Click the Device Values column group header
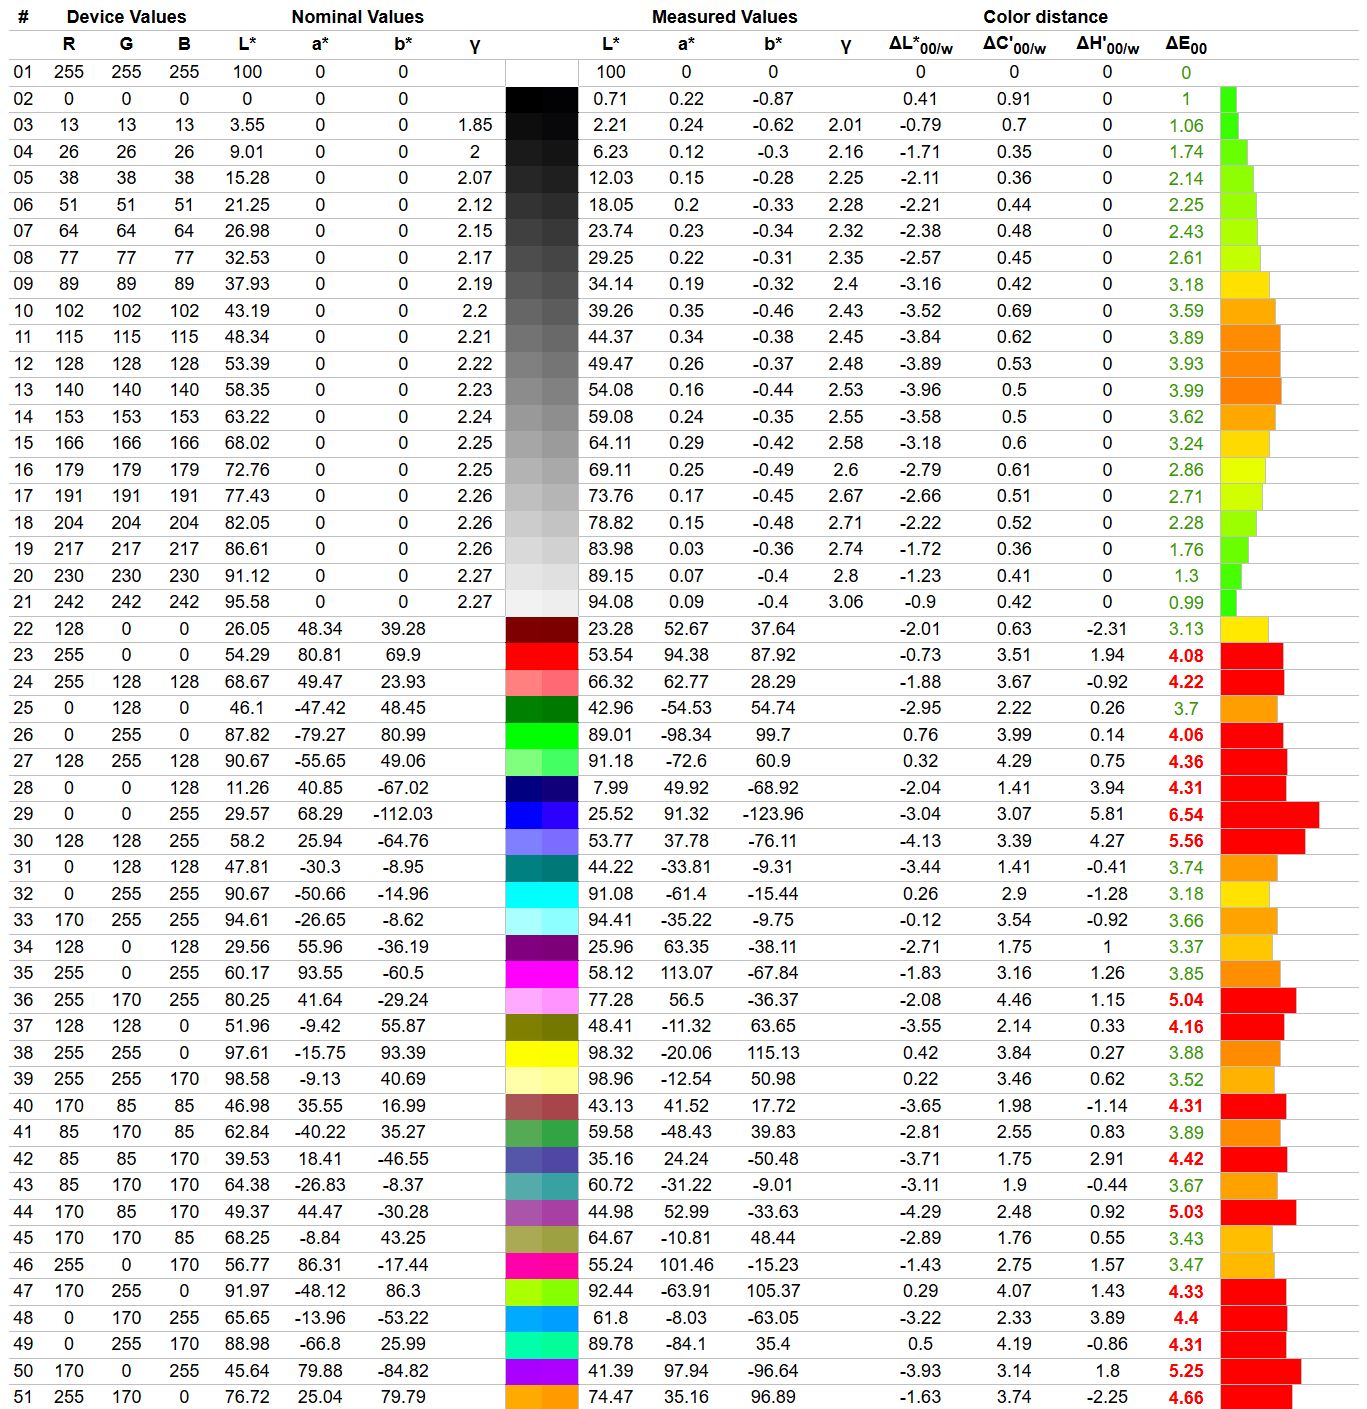The width and height of the screenshot is (1367, 1409). click(126, 17)
